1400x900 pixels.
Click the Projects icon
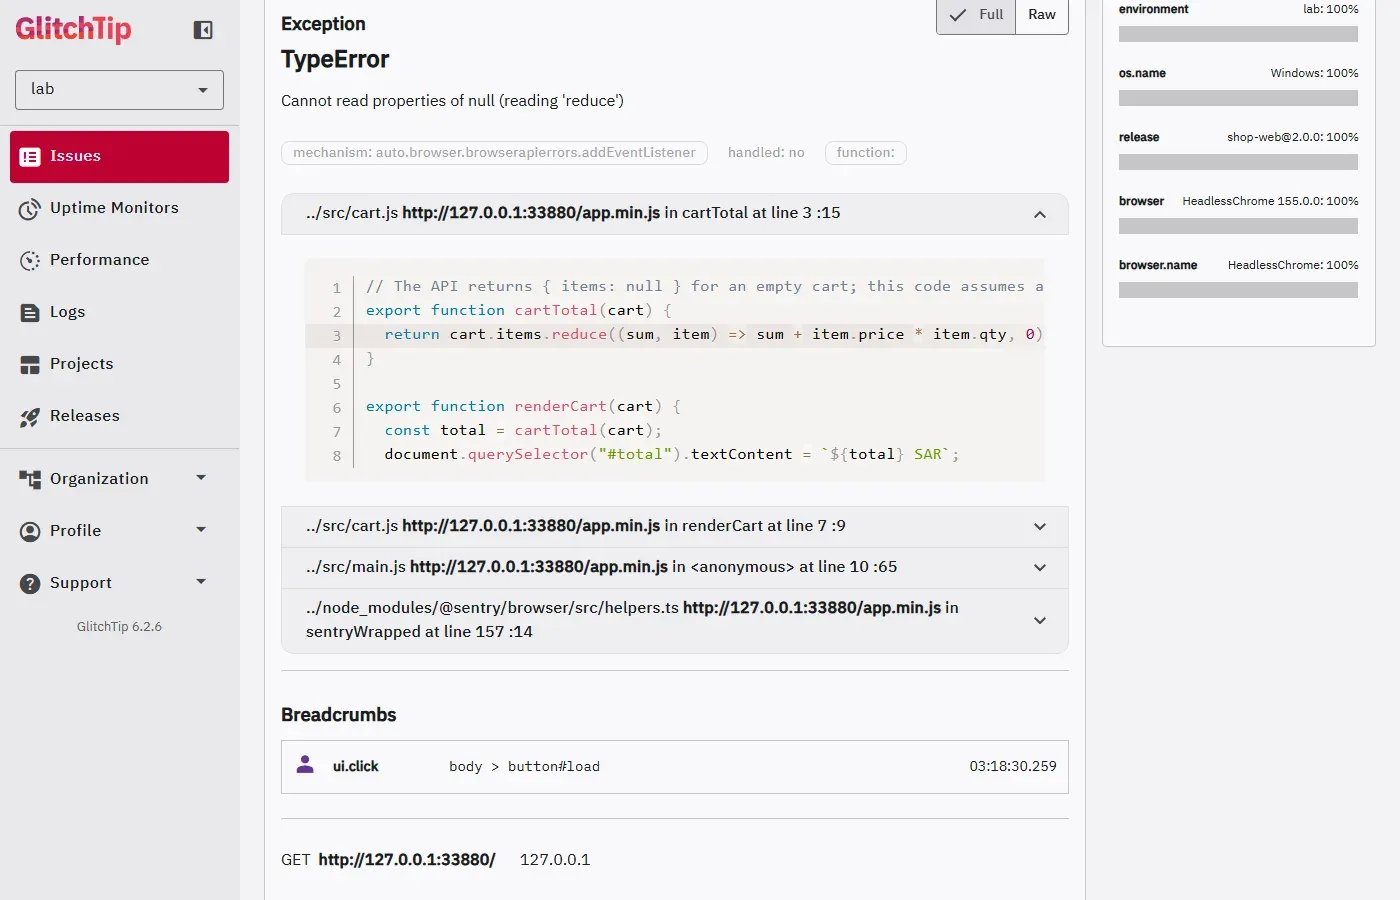(30, 364)
